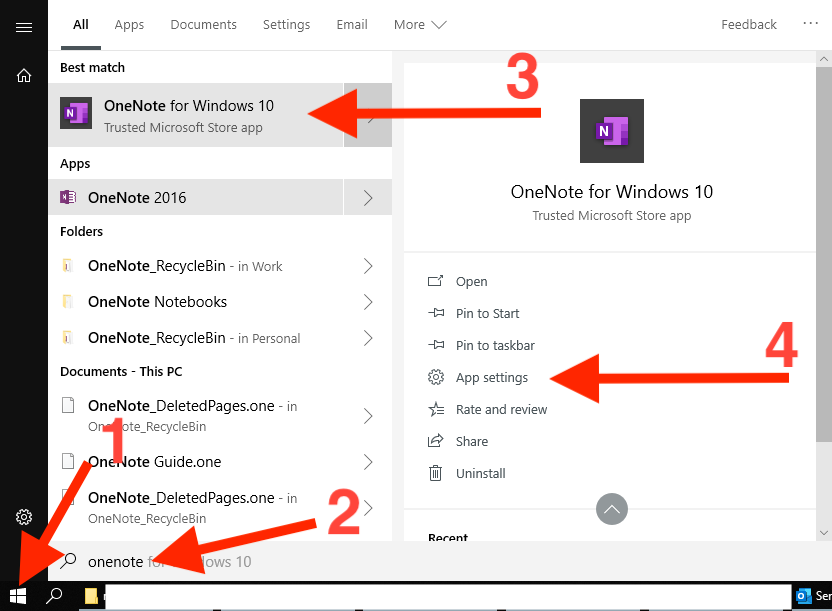Click the folder icon for OneNote_RecycleBin in Work
Viewport: 832px width, 611px height.
click(67, 265)
